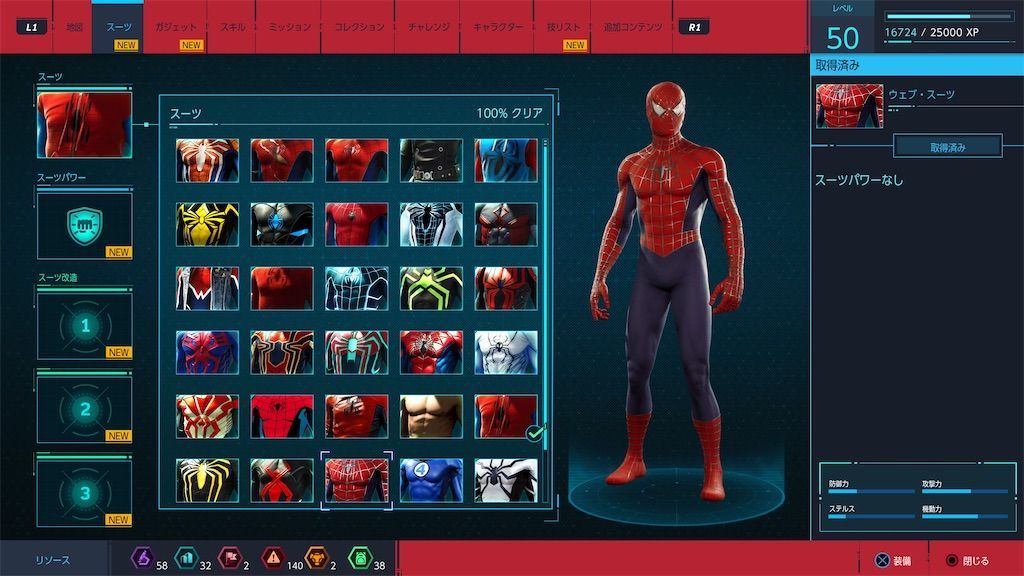Click the L1 shoulder button indicator
1024x576 pixels.
(31, 27)
